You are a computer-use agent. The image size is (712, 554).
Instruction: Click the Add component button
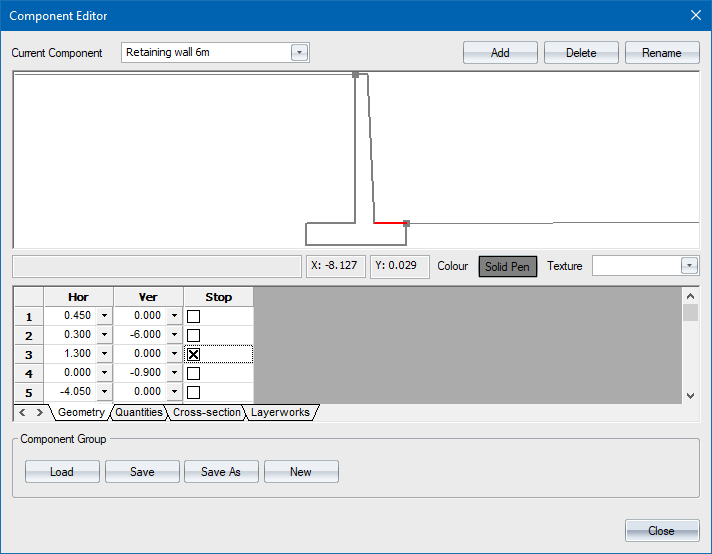click(500, 53)
